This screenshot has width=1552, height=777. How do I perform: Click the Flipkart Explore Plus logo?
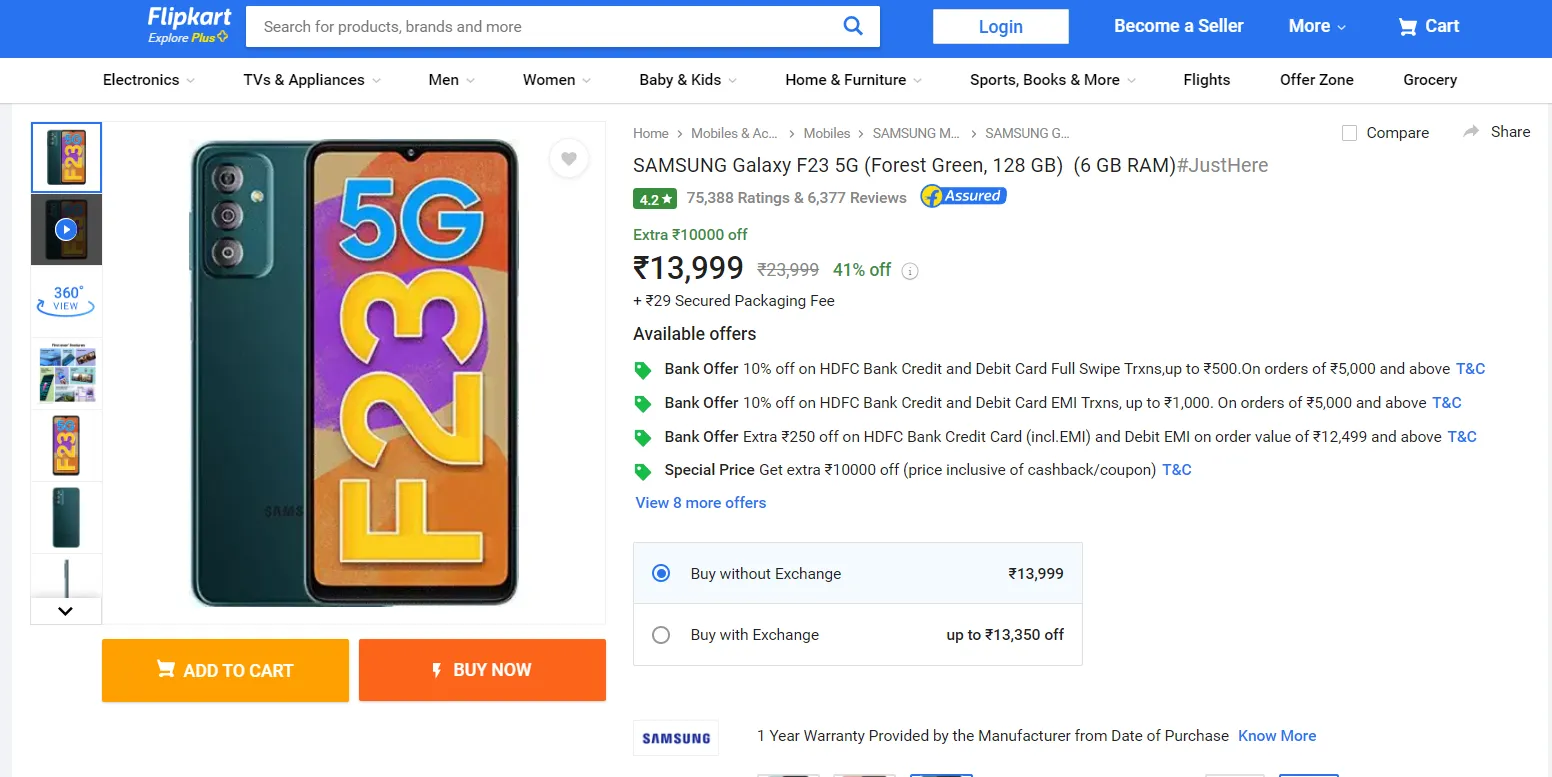tap(189, 26)
